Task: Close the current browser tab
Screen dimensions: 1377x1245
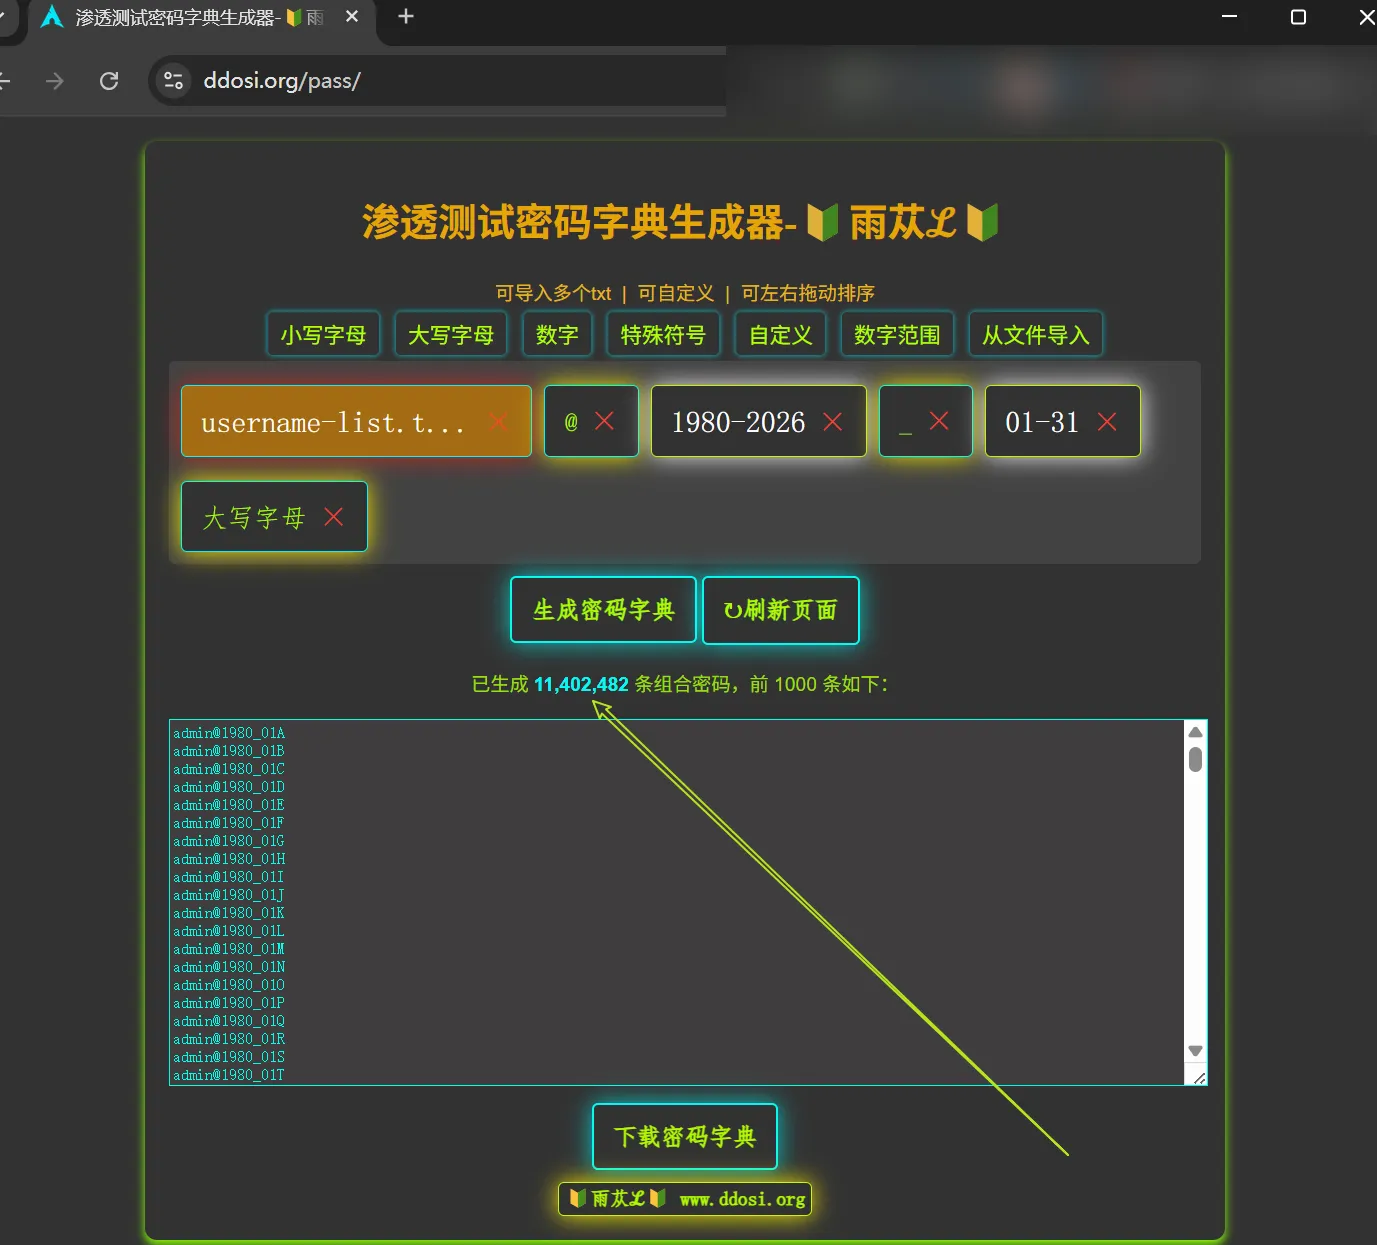Action: [x=352, y=17]
